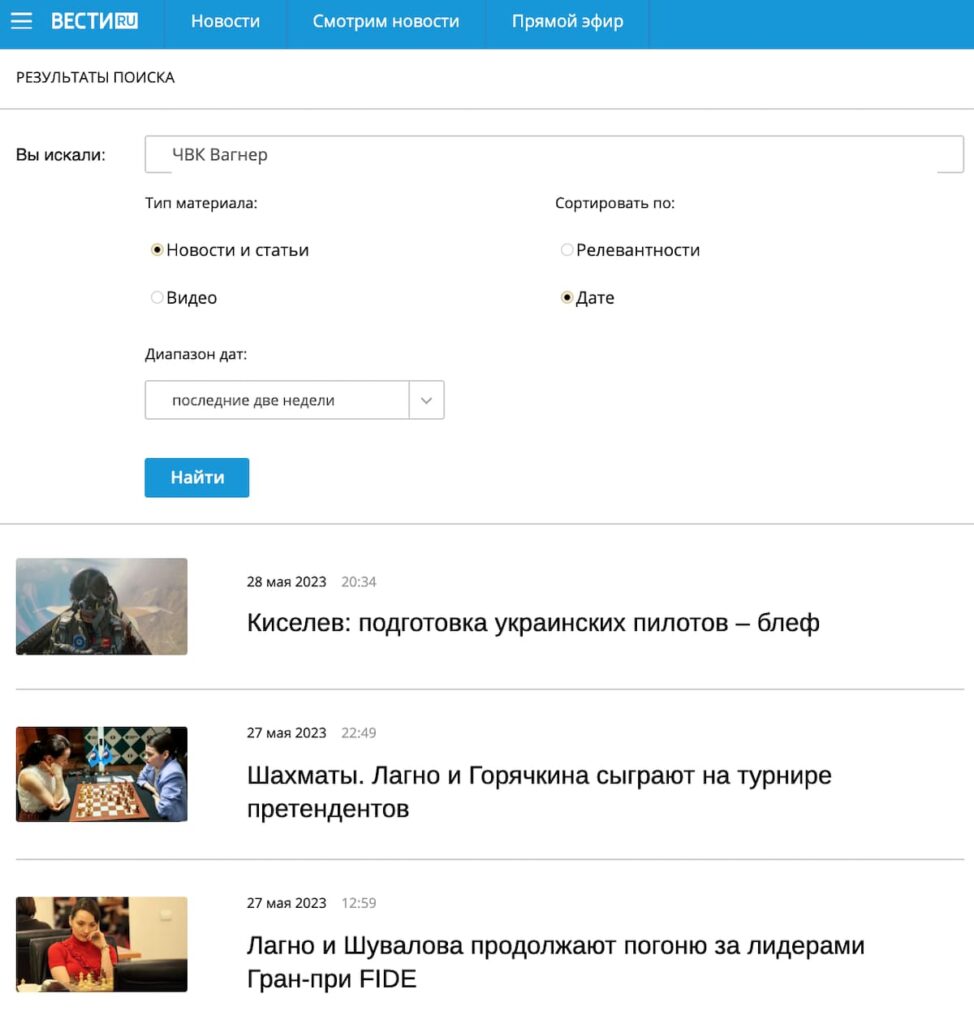Open the Киселев Ukrainian pilots headline
Viewport: 974px width, 1024px height.
pos(533,623)
